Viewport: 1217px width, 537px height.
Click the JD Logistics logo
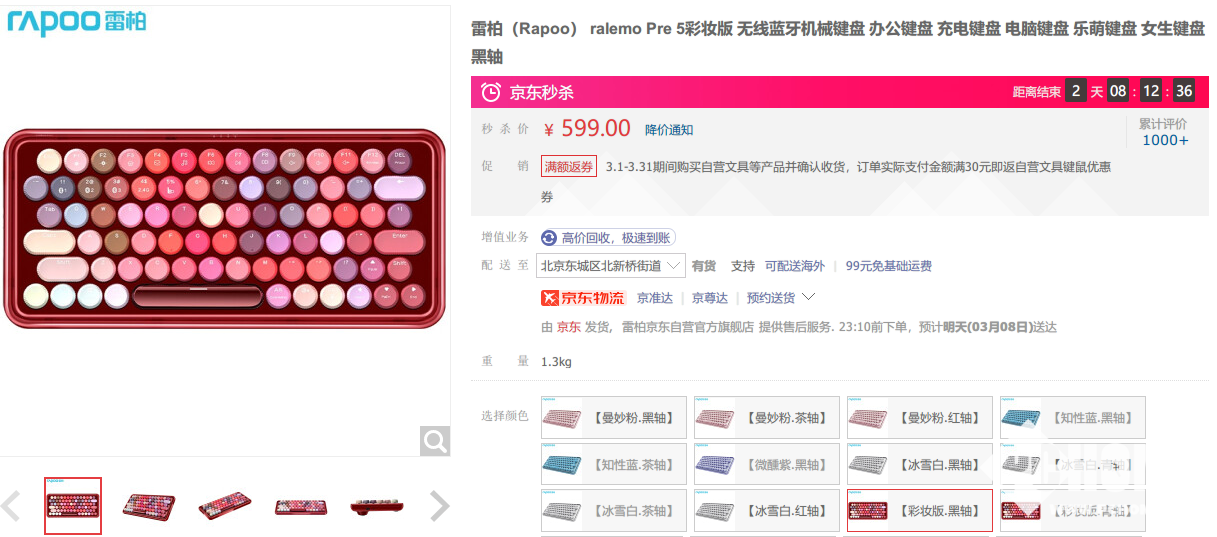(x=582, y=297)
